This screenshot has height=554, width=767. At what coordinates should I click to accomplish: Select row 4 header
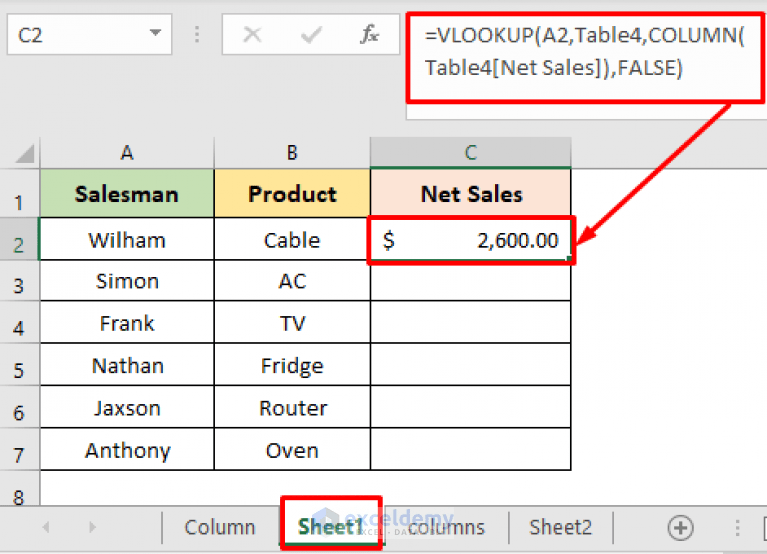pos(19,323)
